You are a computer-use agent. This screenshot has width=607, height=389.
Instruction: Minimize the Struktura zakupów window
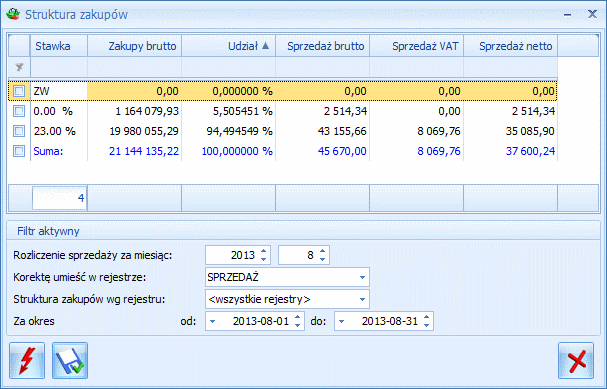tap(568, 15)
